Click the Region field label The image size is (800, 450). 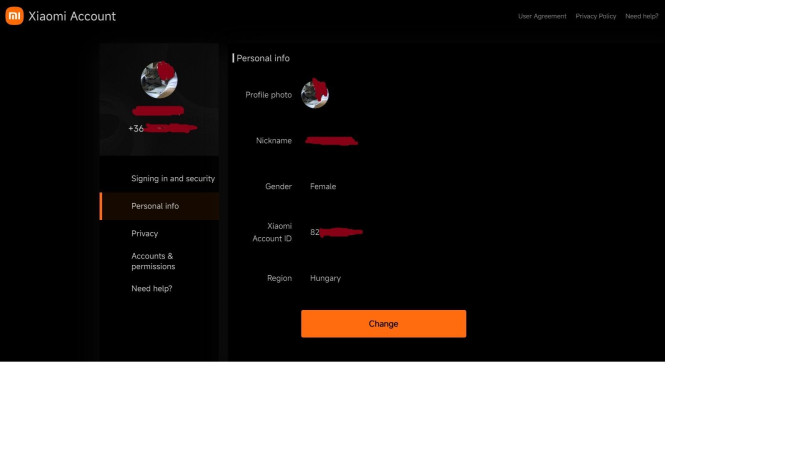click(x=279, y=279)
